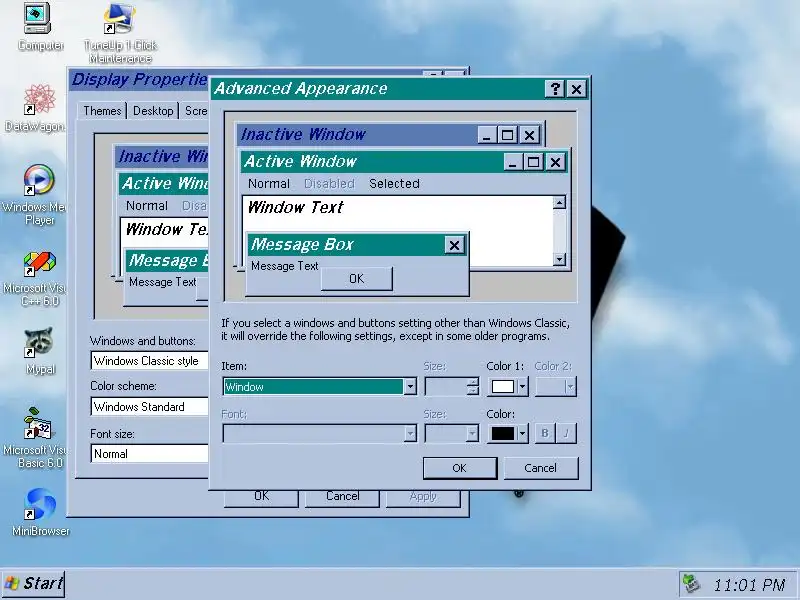
Task: Click Message Box preview close button
Action: (454, 245)
